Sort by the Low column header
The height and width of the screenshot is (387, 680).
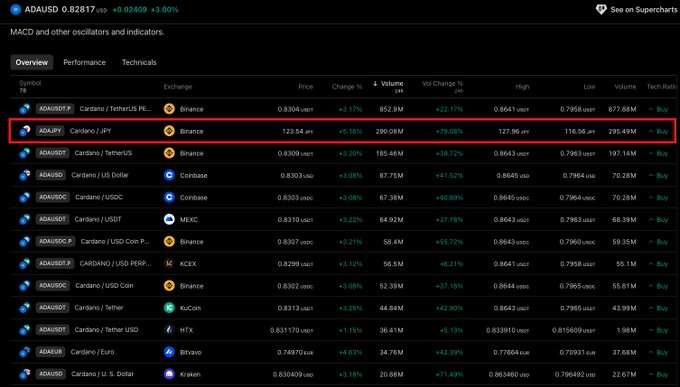point(589,87)
